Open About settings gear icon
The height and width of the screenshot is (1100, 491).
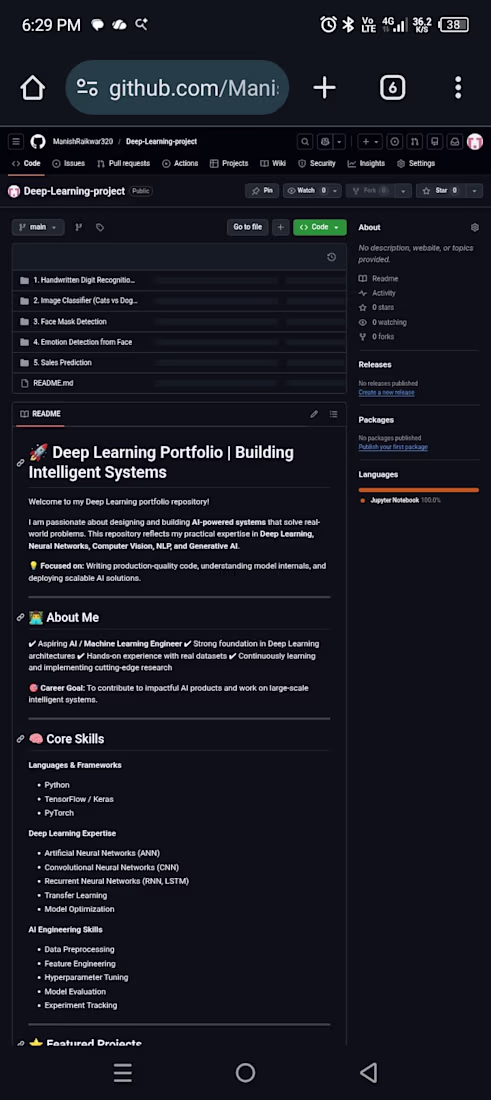click(475, 227)
